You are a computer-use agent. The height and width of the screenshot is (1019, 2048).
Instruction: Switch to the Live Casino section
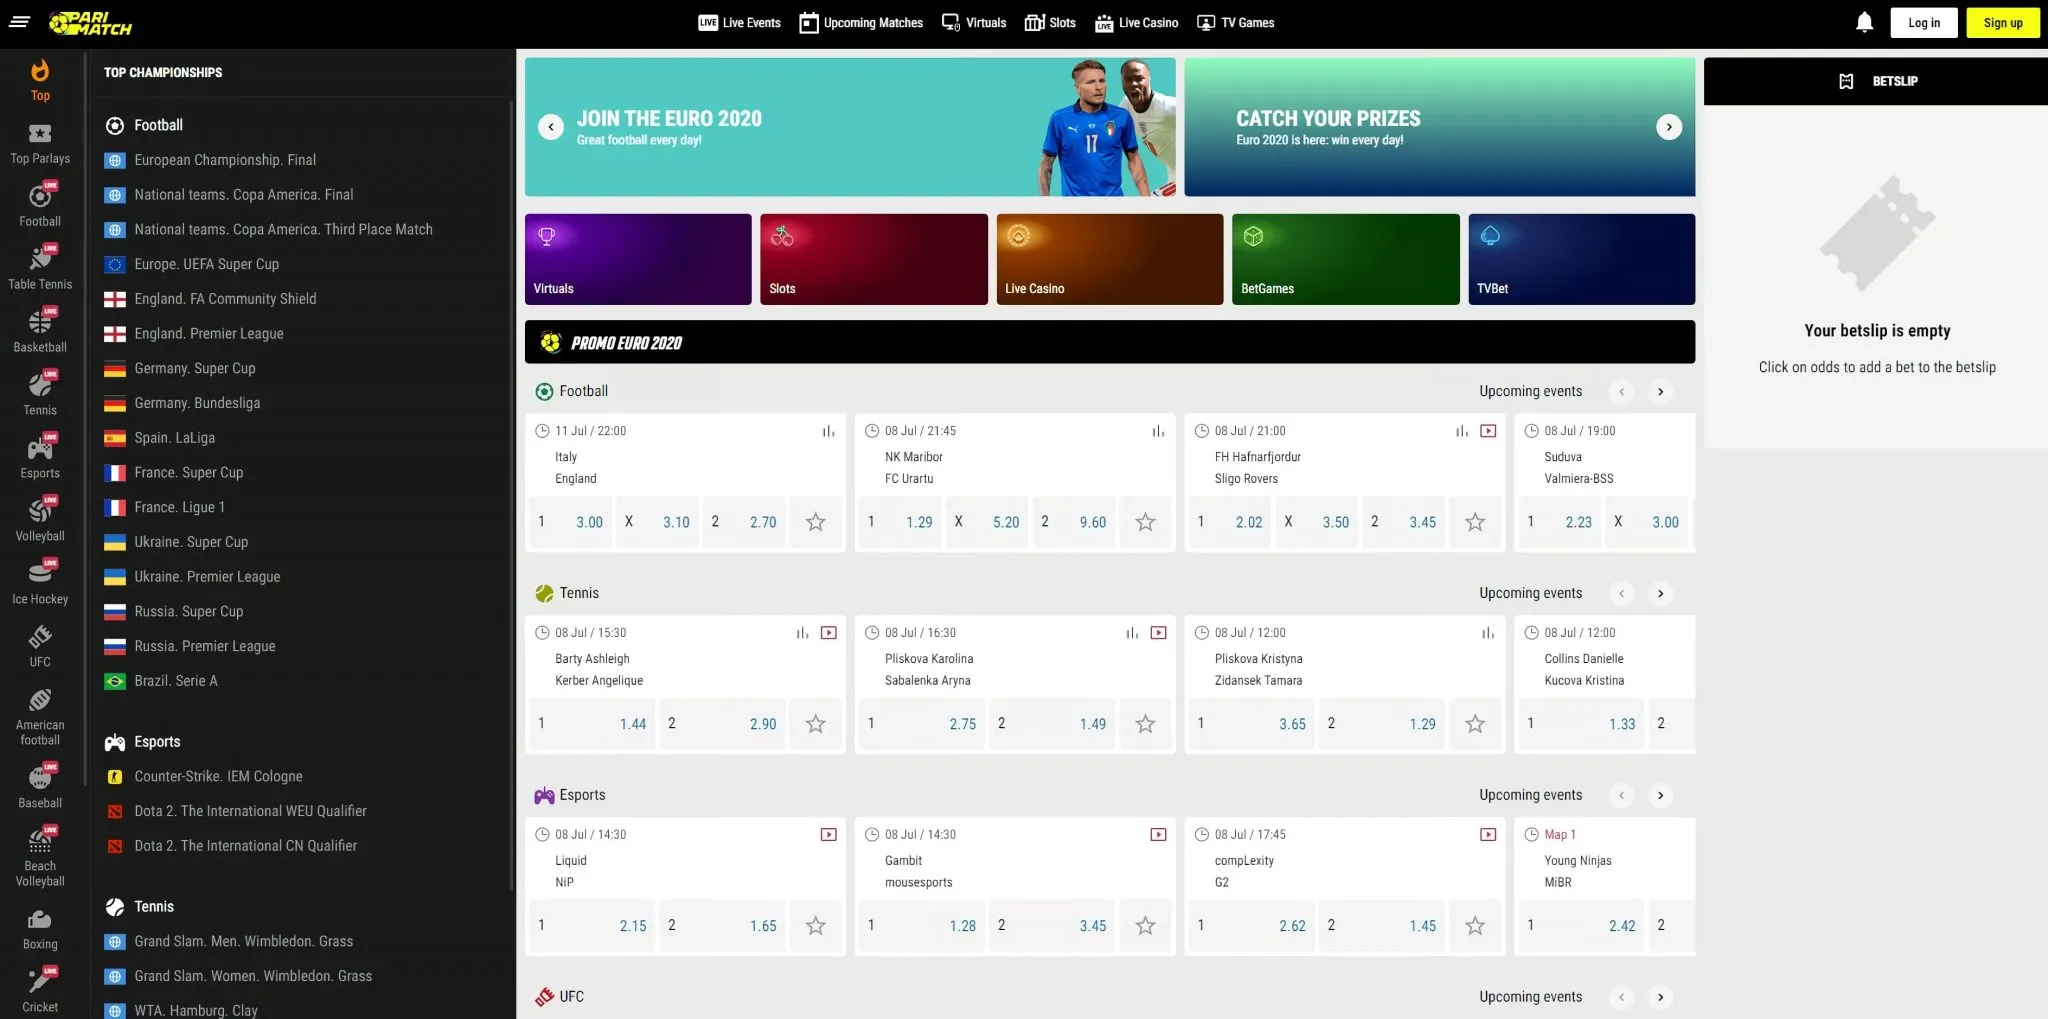1135,22
